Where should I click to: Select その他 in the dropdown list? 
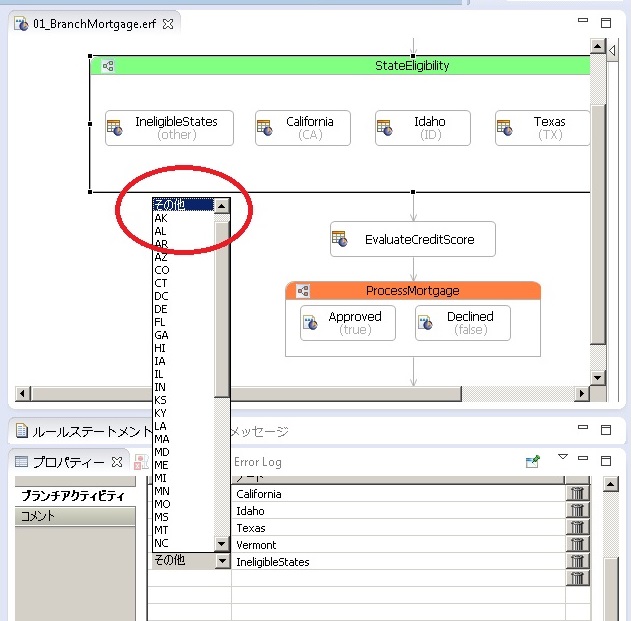(x=184, y=205)
